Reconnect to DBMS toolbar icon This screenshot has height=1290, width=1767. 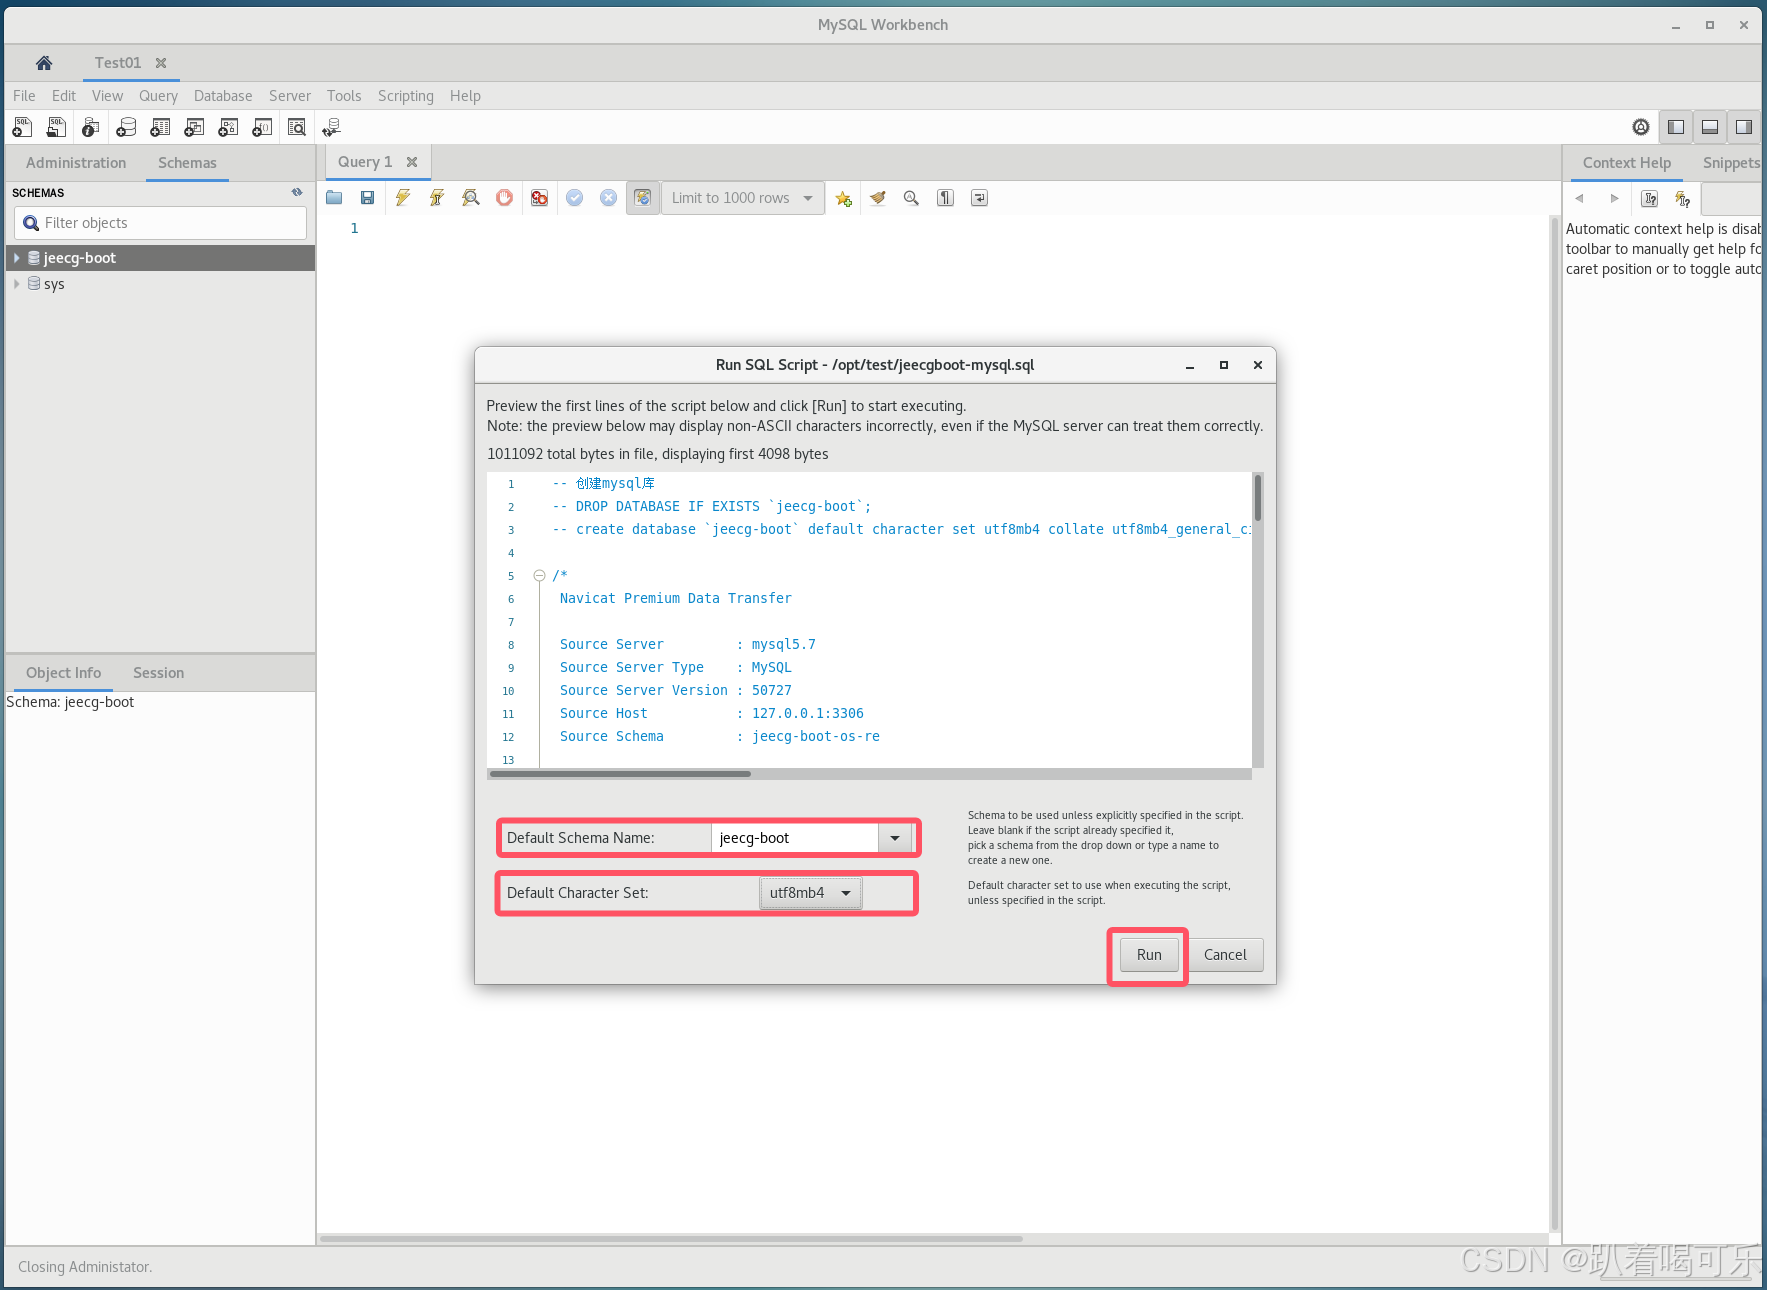click(x=332, y=127)
